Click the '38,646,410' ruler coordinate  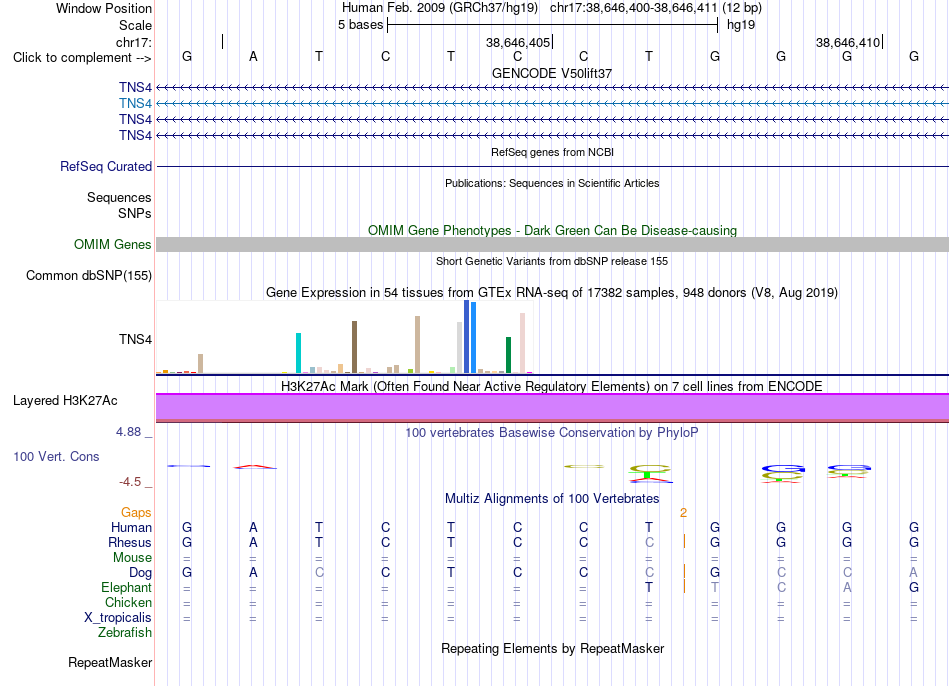pyautogui.click(x=848, y=42)
